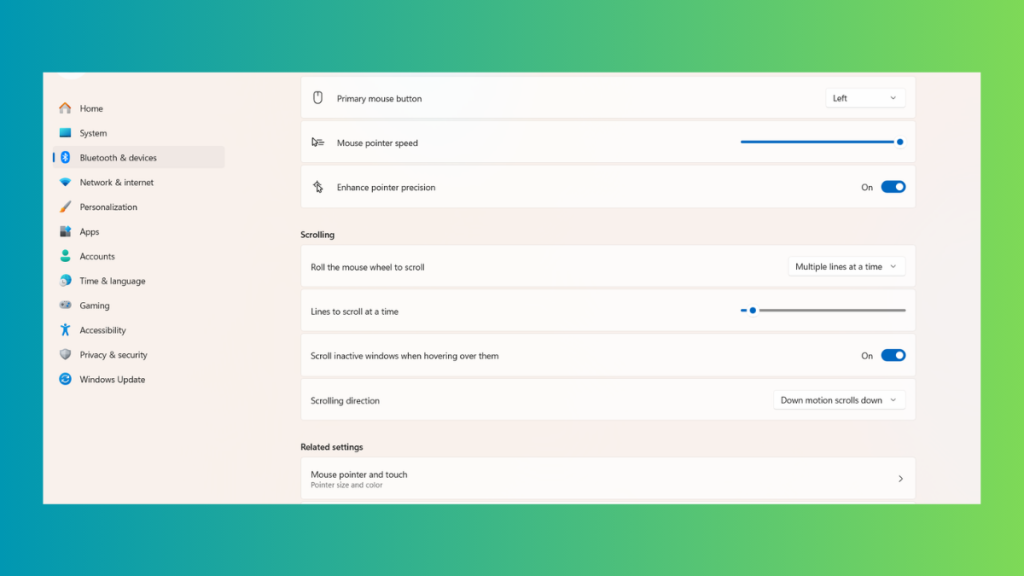Click the Mouse pointer speed slider handle
Viewport: 1024px width, 576px height.
click(x=900, y=142)
